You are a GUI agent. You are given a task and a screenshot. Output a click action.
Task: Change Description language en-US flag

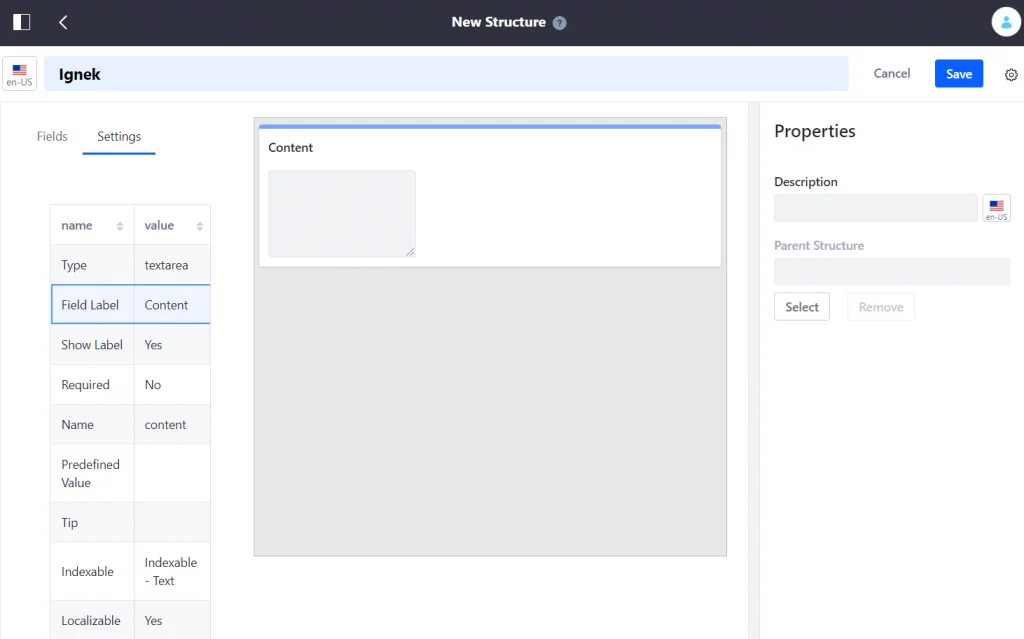pyautogui.click(x=996, y=208)
